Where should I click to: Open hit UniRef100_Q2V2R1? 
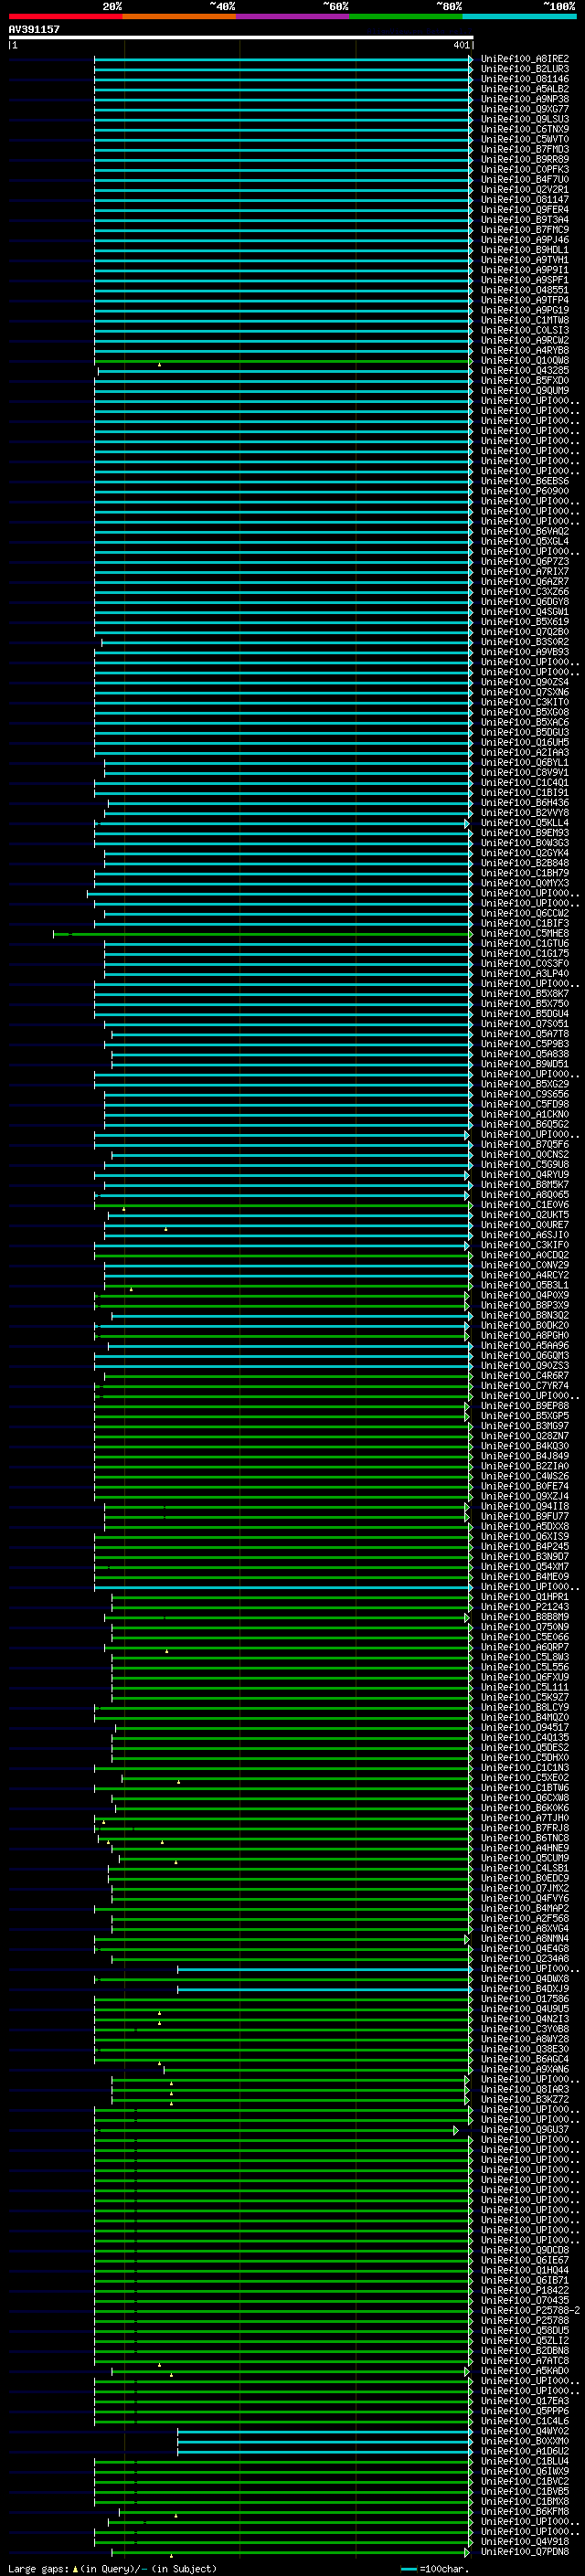pyautogui.click(x=524, y=189)
